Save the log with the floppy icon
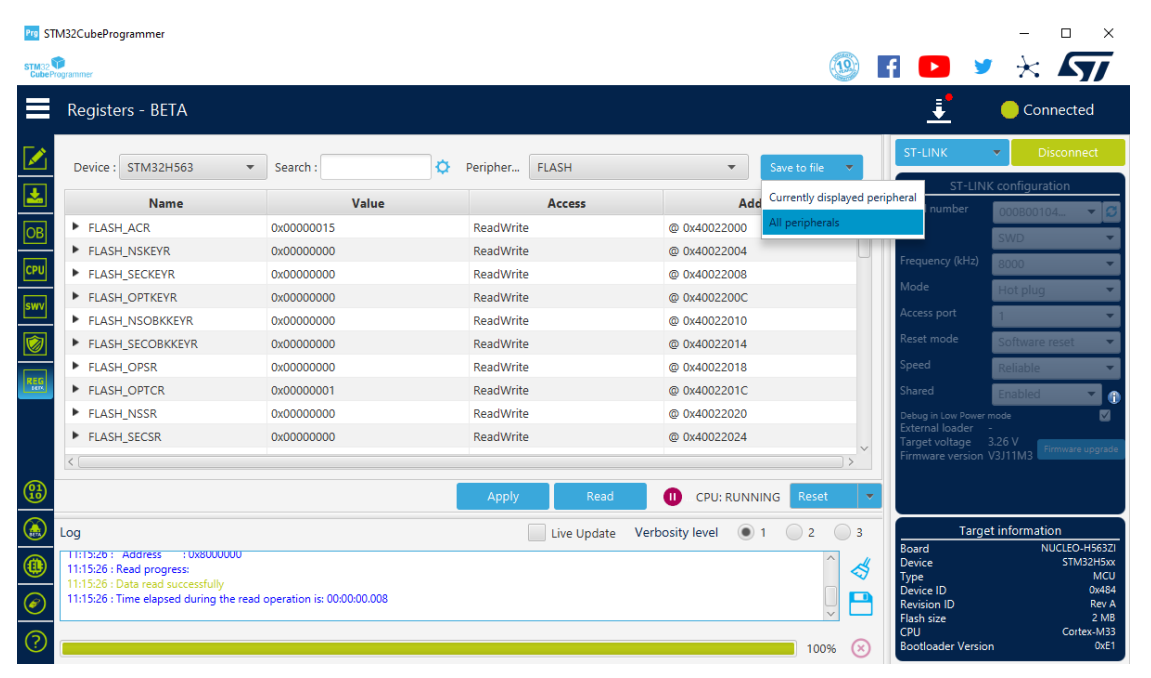 tap(860, 603)
